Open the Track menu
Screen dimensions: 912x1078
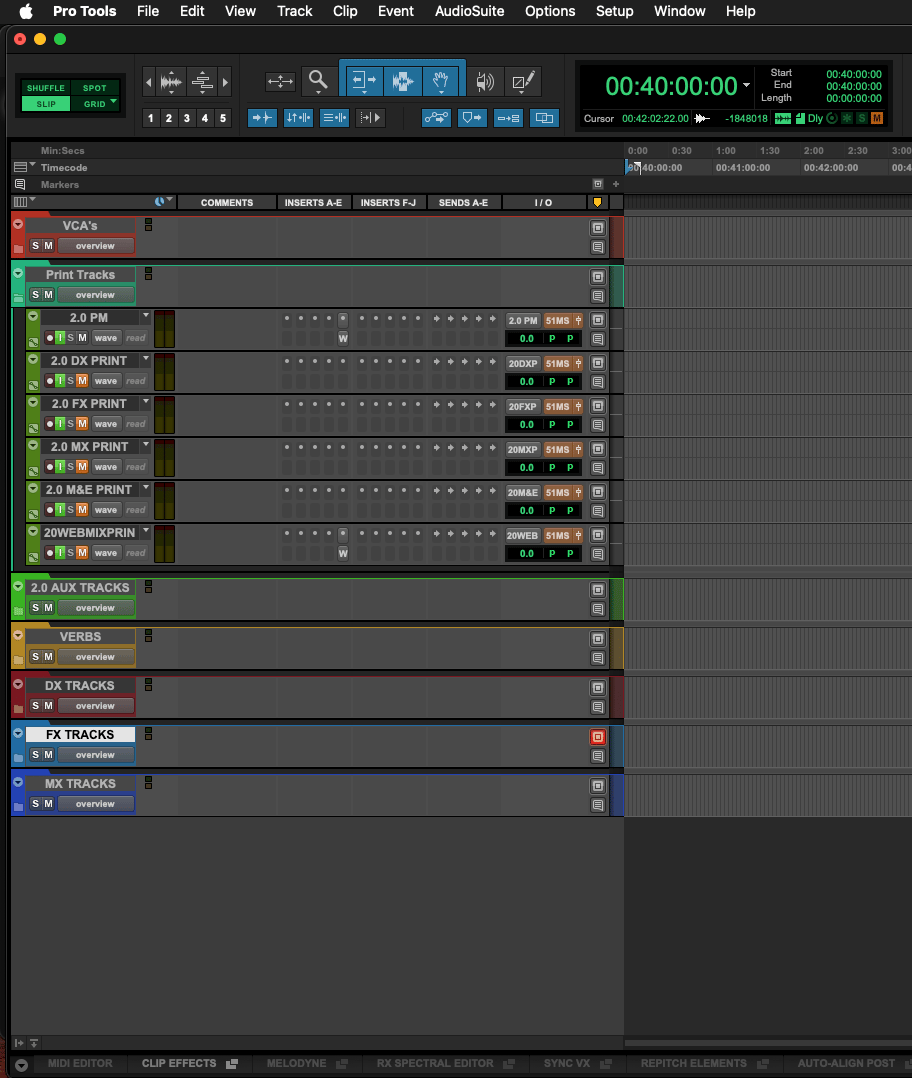pyautogui.click(x=295, y=11)
